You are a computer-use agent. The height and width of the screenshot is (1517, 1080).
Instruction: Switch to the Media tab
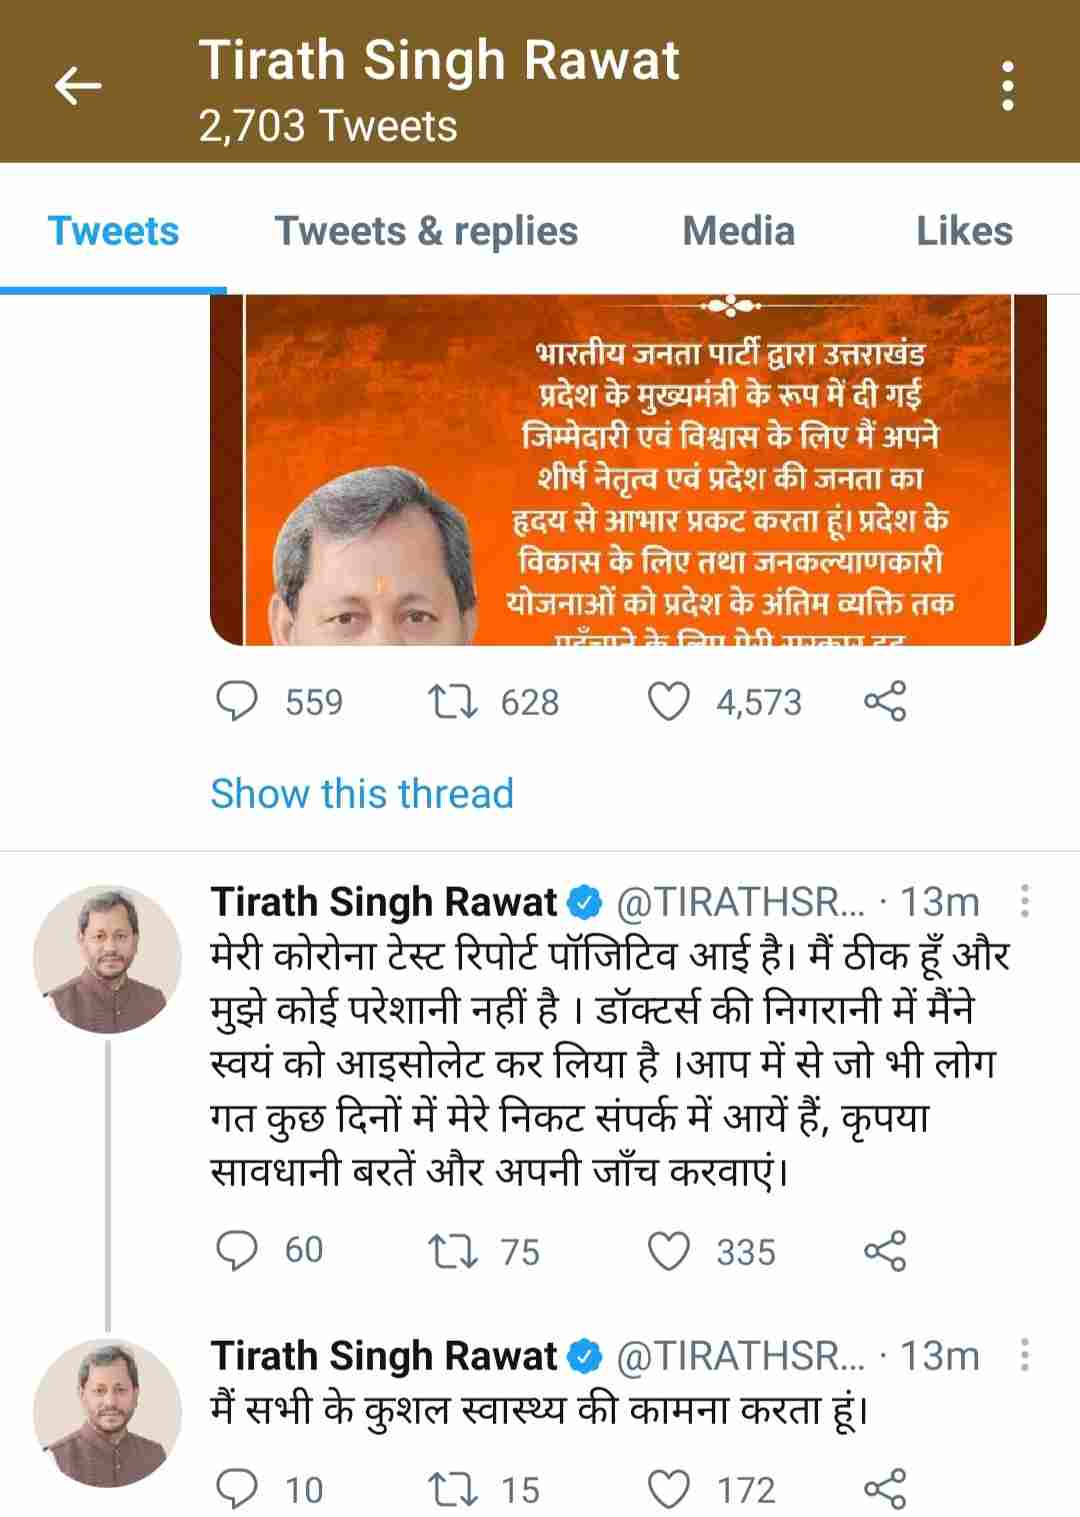pos(738,231)
